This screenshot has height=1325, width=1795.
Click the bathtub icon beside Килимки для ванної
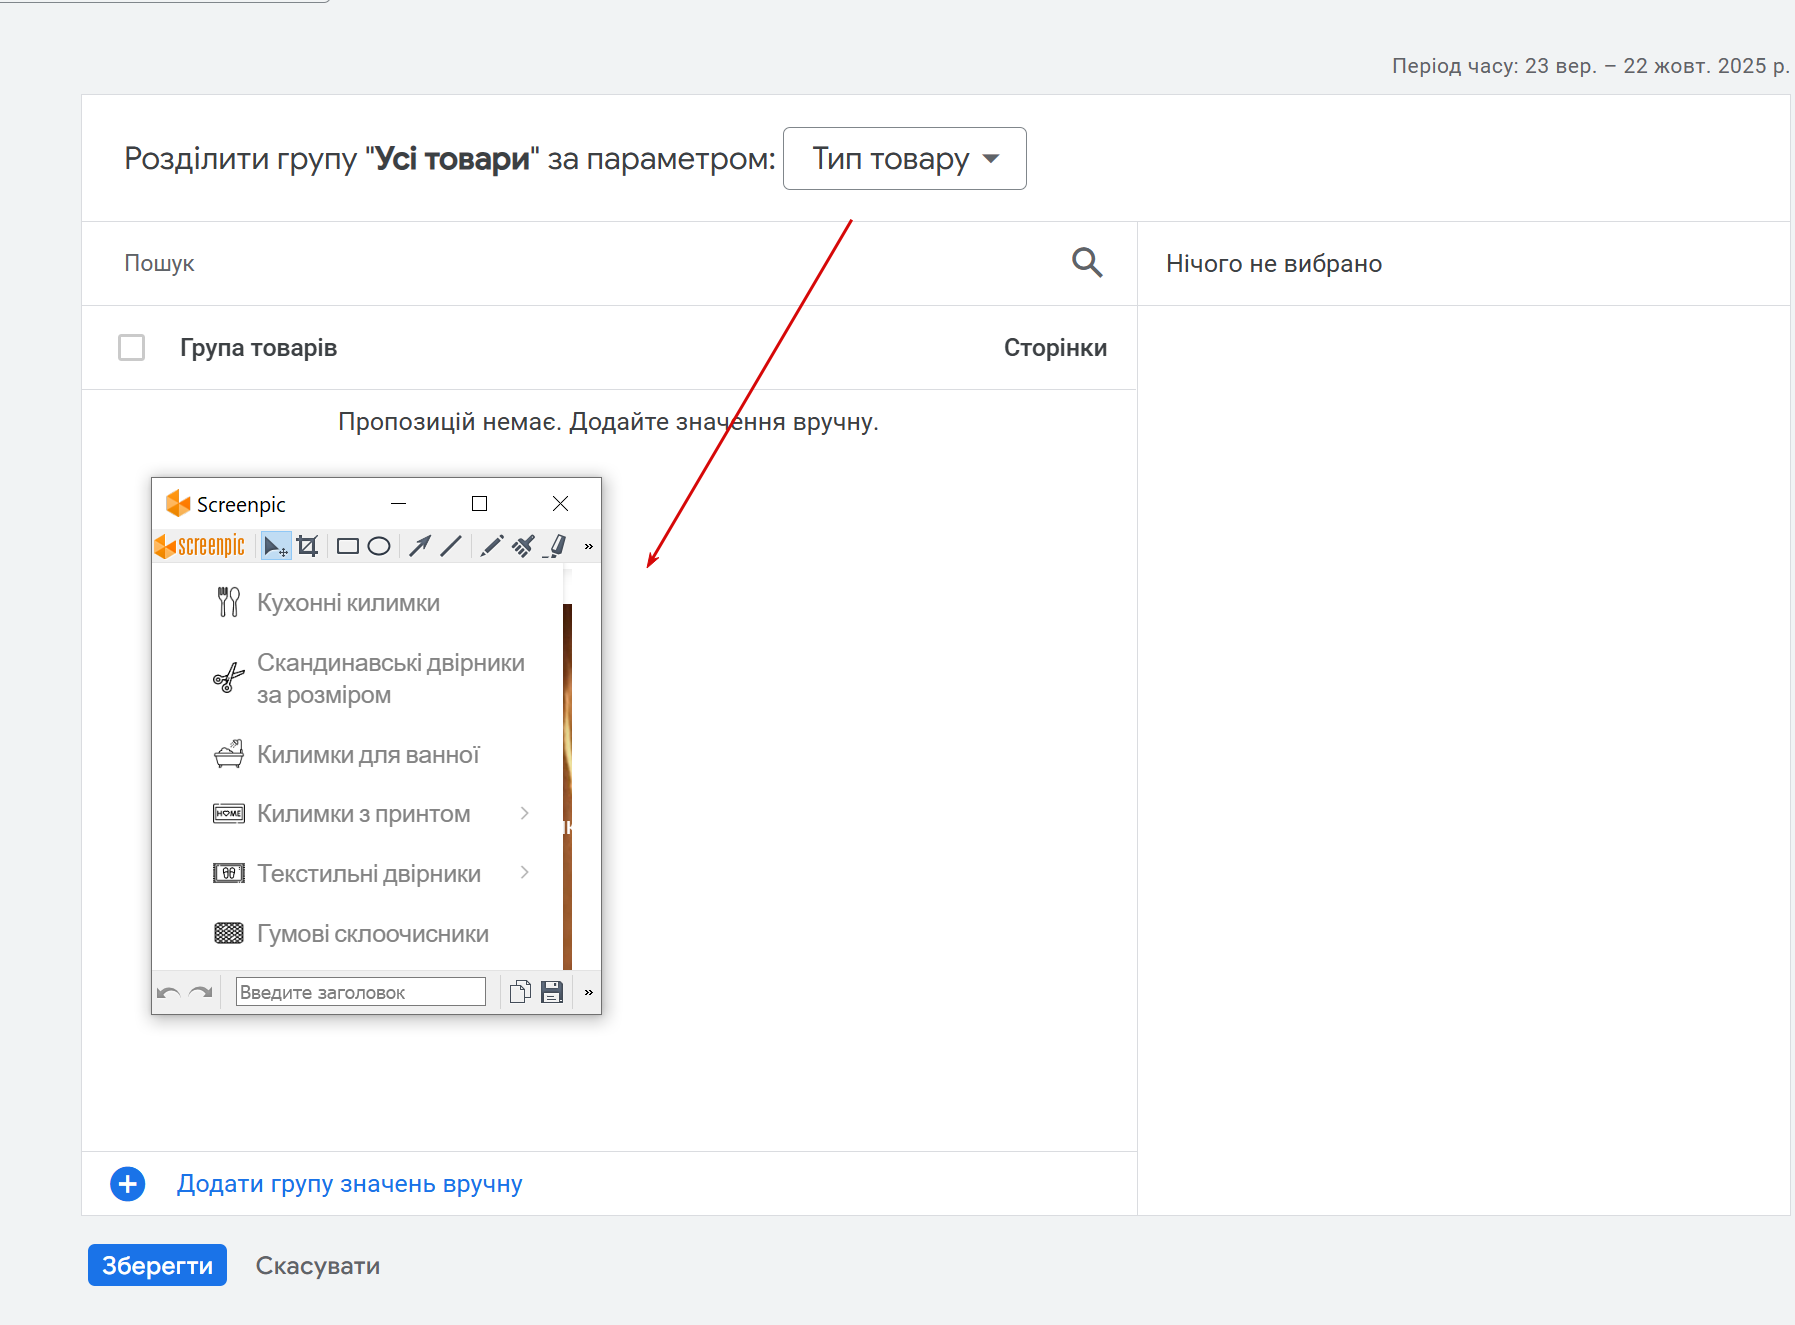[x=229, y=754]
